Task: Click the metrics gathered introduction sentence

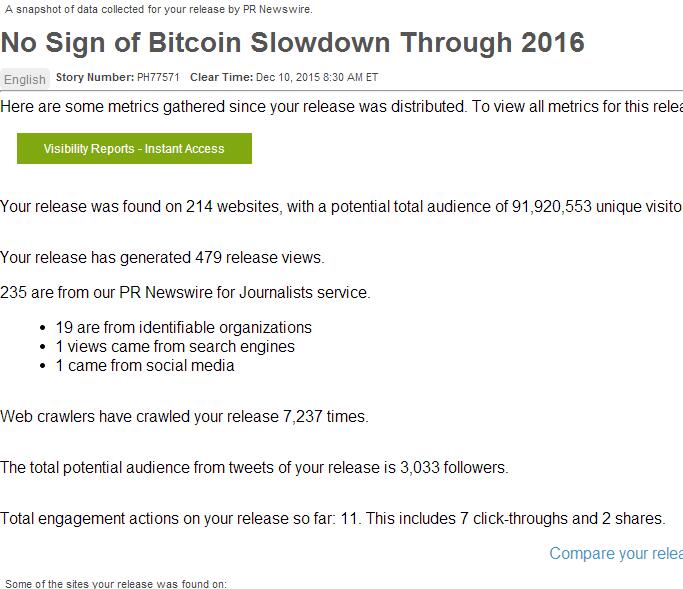Action: point(342,107)
